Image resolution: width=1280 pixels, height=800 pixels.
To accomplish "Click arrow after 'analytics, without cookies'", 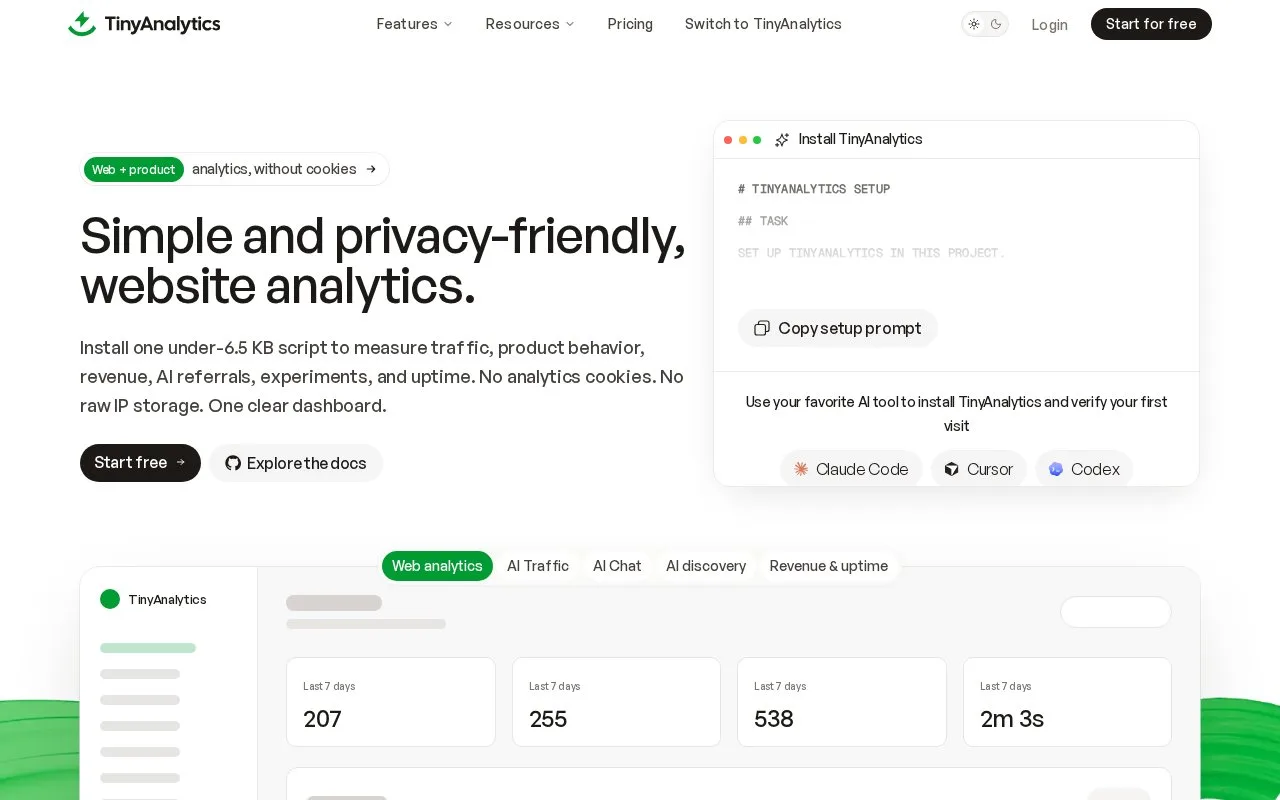I will [x=371, y=169].
